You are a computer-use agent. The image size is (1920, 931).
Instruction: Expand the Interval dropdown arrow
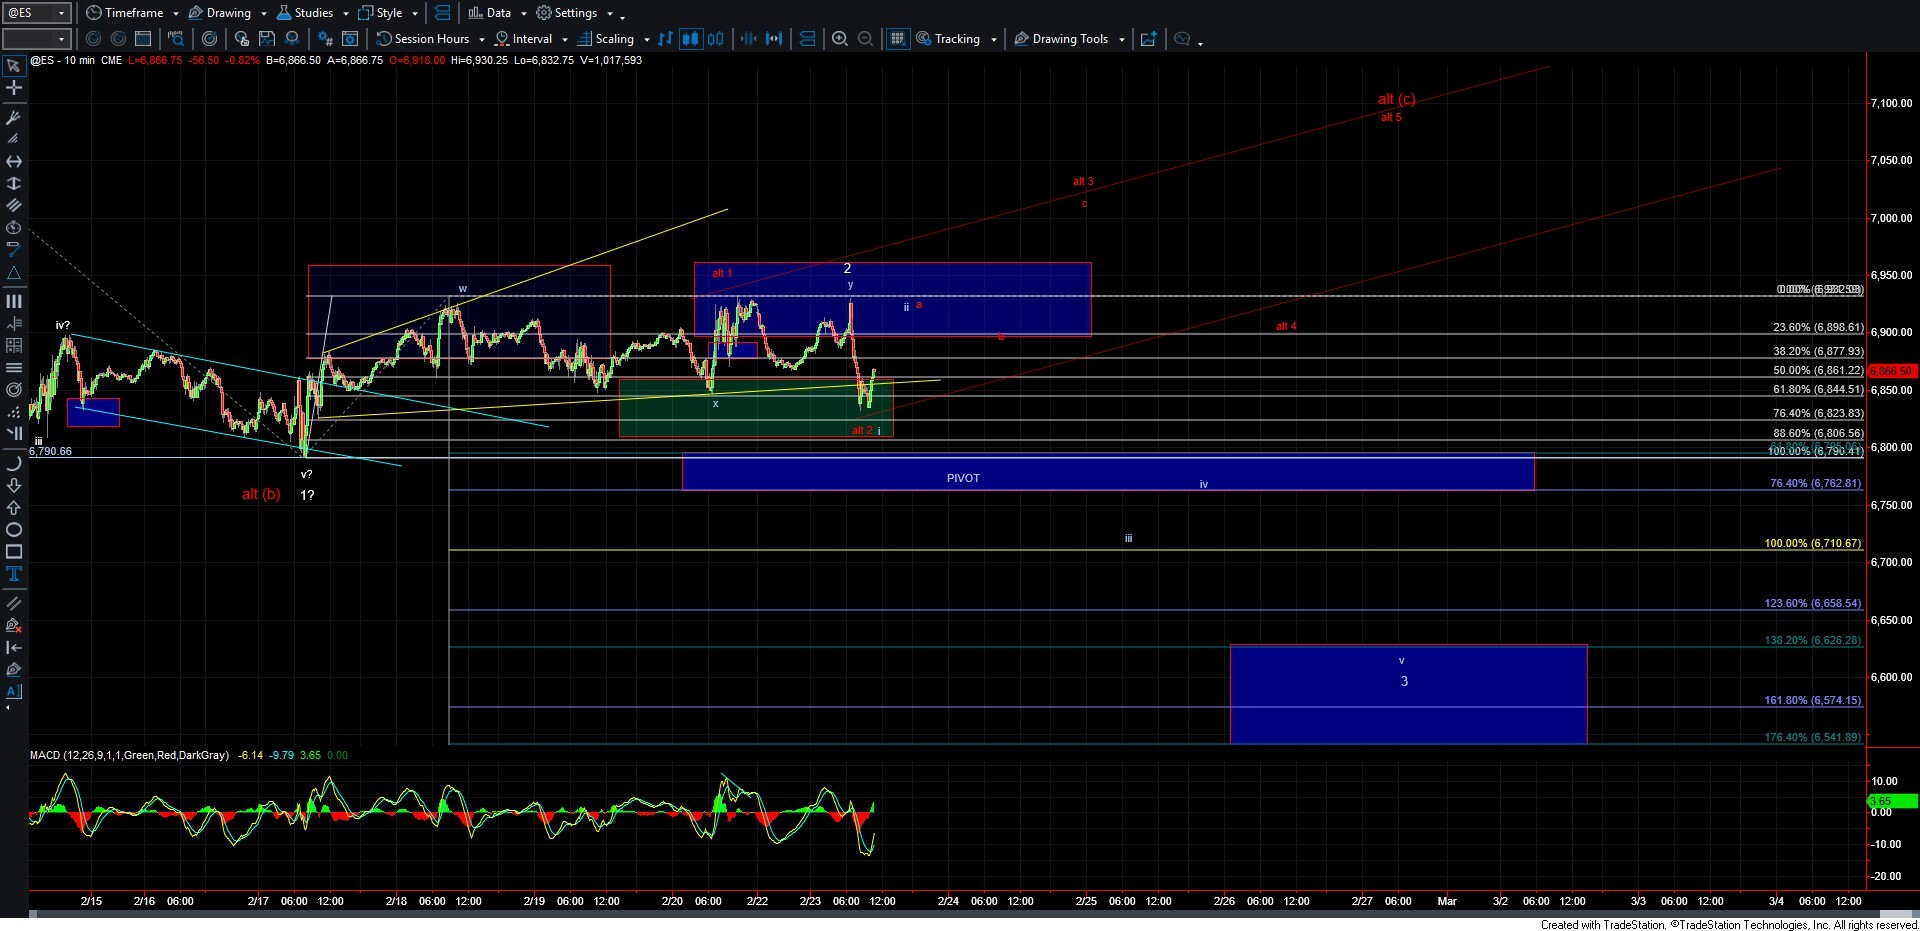click(x=565, y=40)
